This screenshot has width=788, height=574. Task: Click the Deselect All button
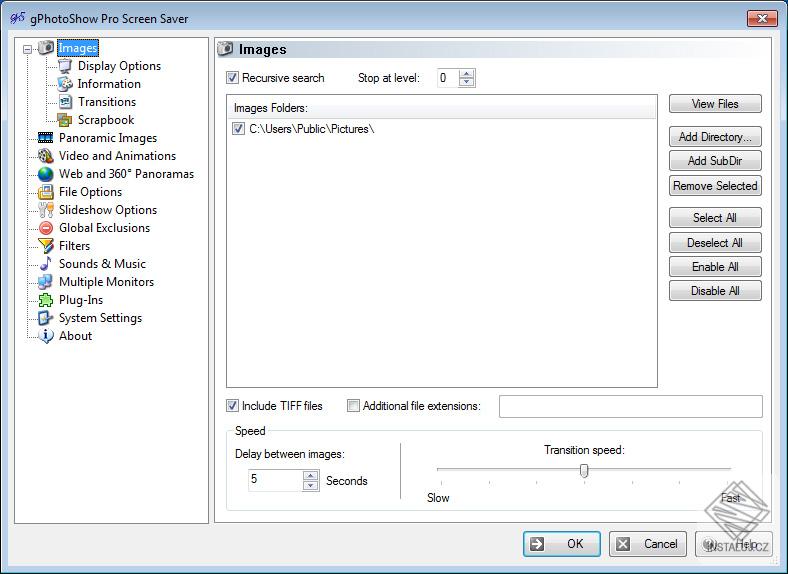[715, 243]
